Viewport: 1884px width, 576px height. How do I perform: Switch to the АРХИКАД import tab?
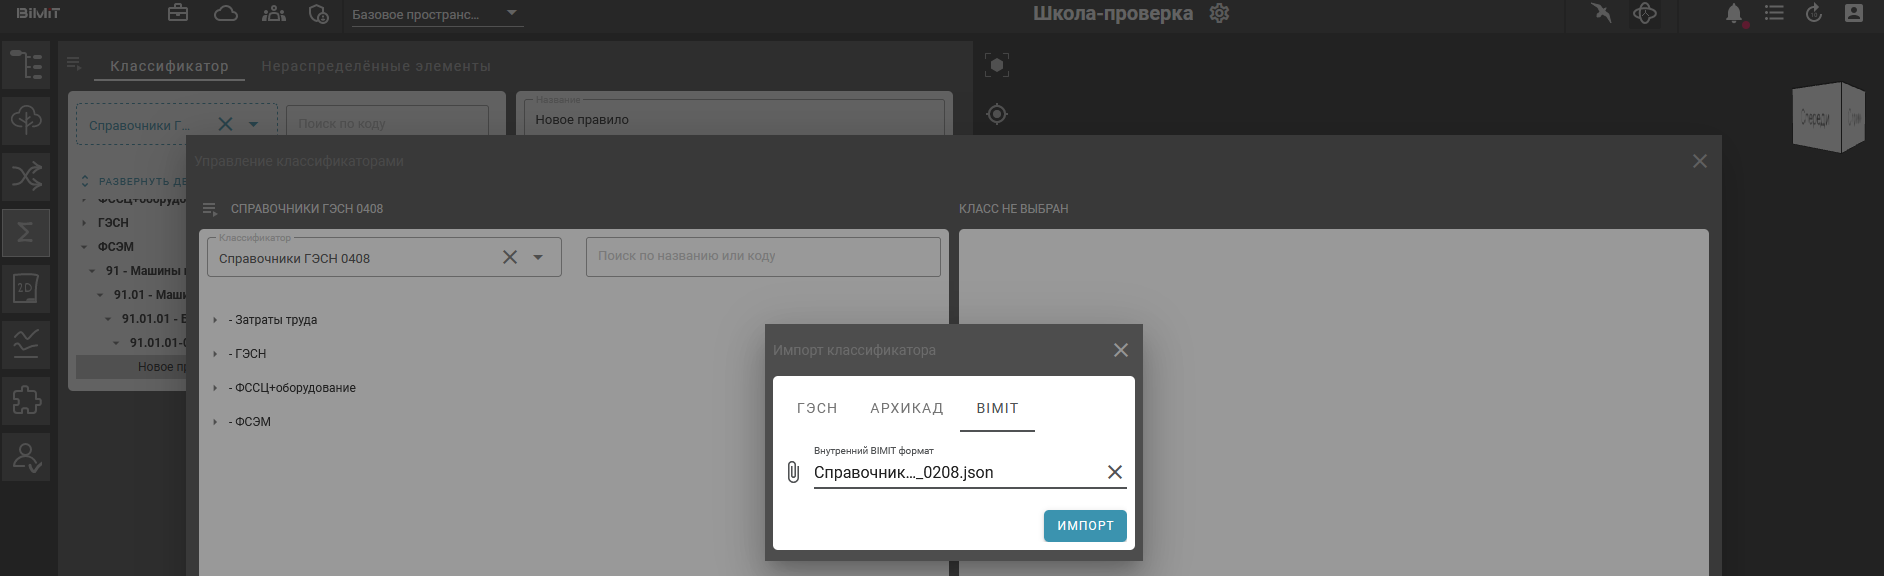(x=906, y=408)
